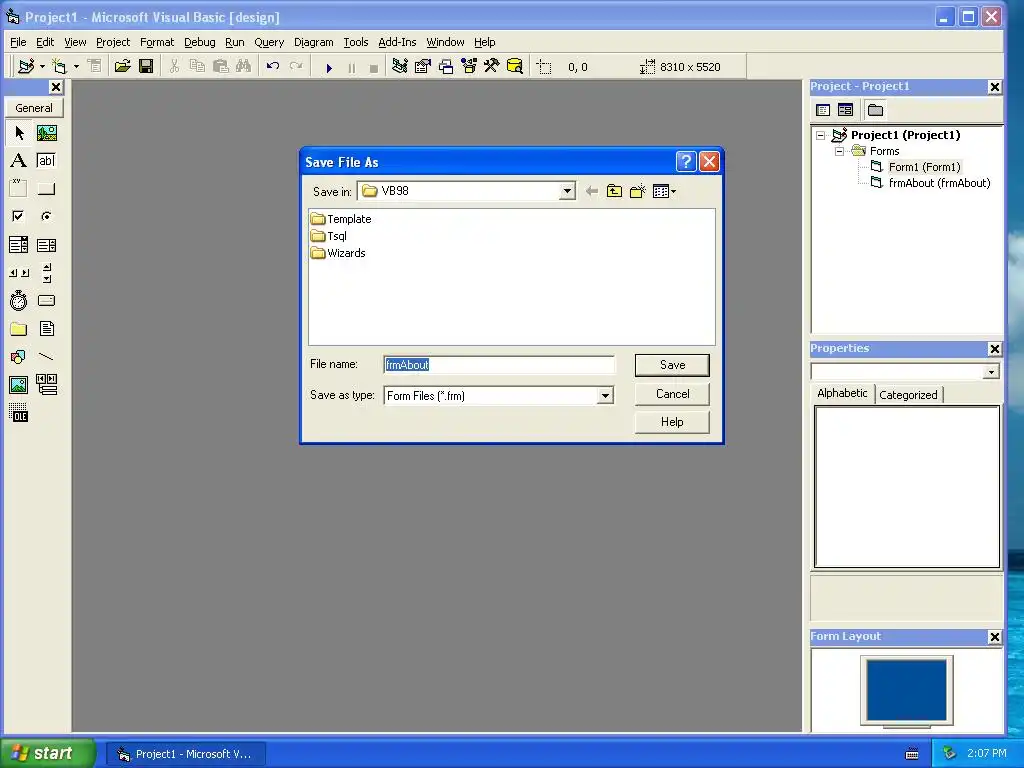Open View Menu dropdown in Save dialog
Image resolution: width=1024 pixels, height=768 pixels.
click(664, 191)
